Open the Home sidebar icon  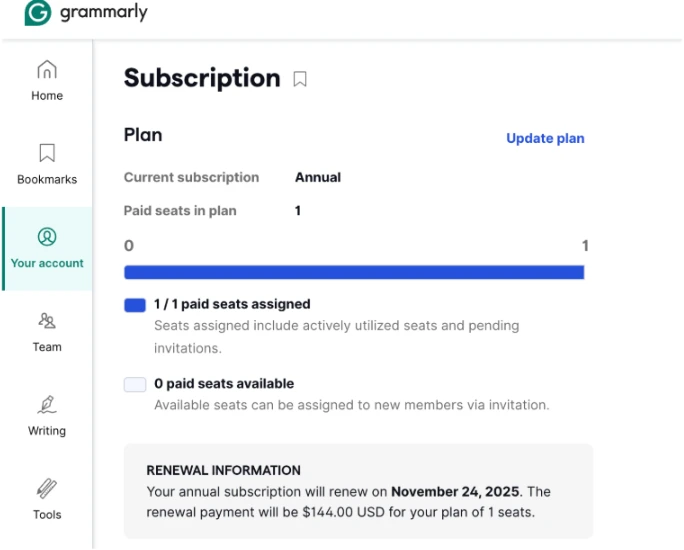[47, 69]
